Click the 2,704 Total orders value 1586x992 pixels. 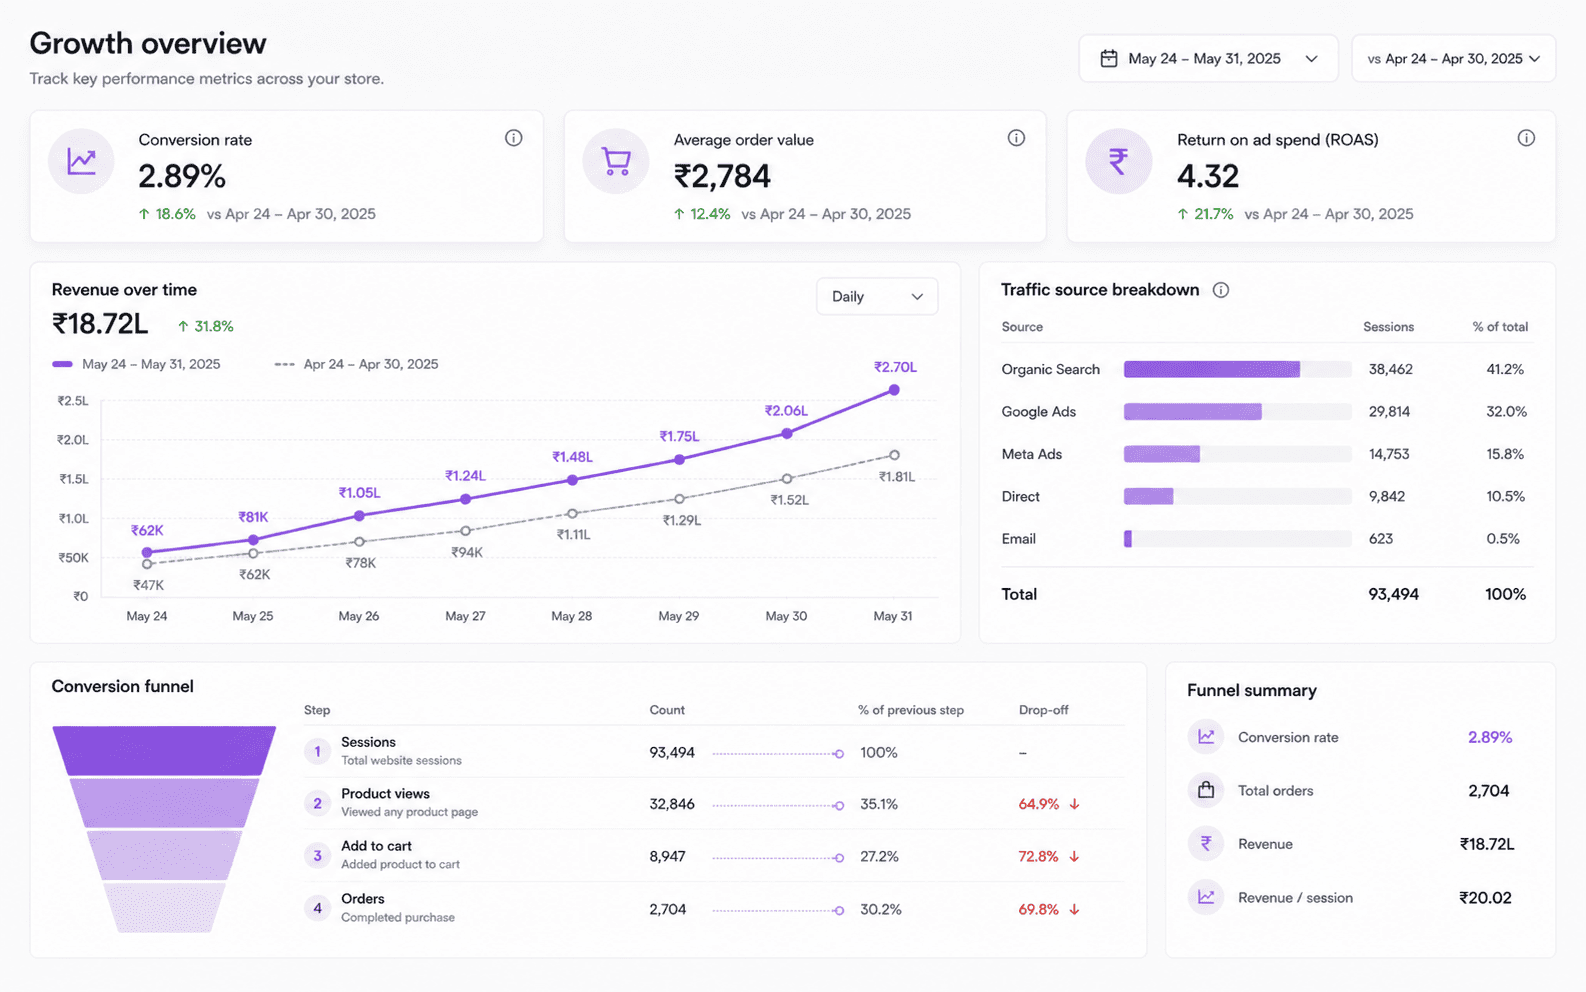(1488, 791)
